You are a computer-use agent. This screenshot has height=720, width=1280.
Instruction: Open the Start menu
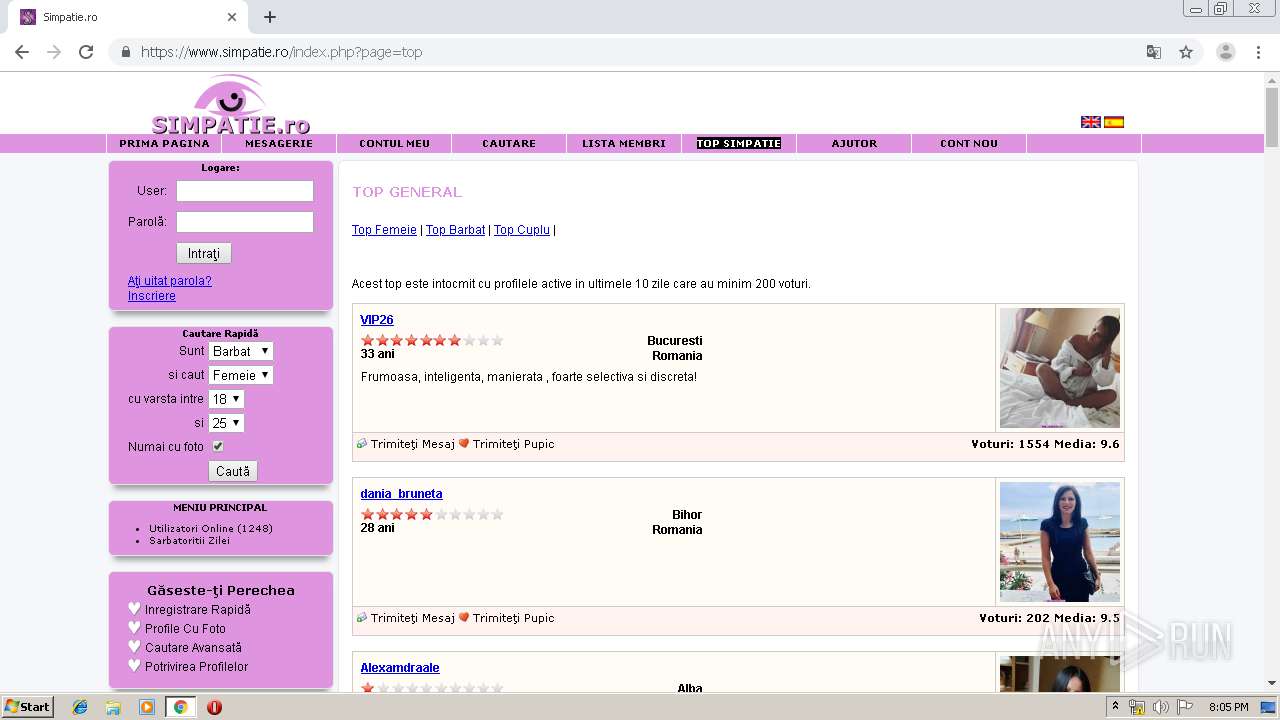coord(27,707)
